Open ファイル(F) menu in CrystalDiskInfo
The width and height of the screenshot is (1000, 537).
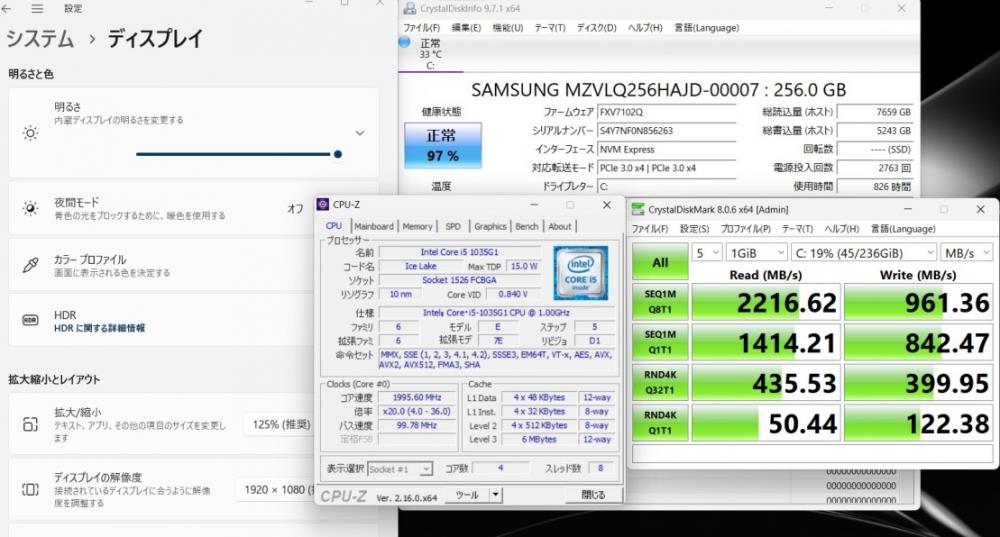coord(421,28)
